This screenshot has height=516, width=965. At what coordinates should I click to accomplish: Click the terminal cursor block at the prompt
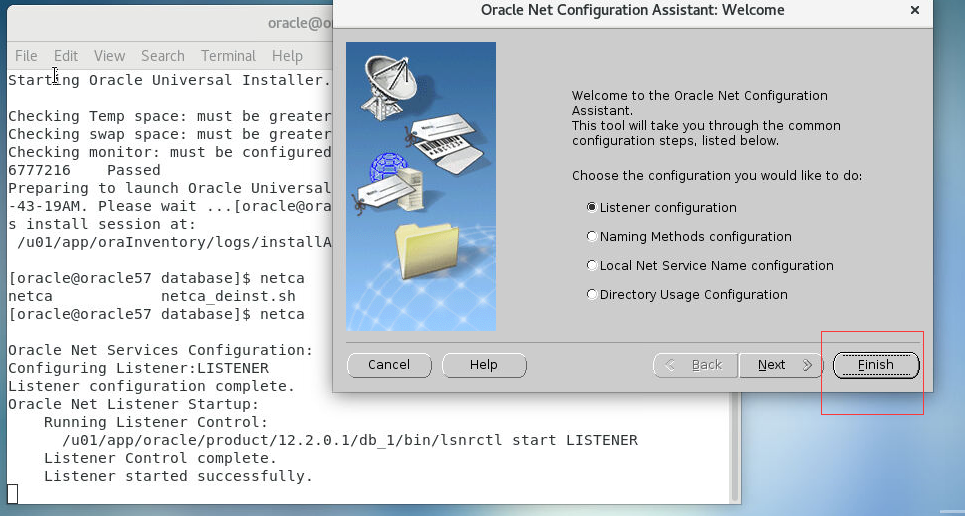(13, 494)
